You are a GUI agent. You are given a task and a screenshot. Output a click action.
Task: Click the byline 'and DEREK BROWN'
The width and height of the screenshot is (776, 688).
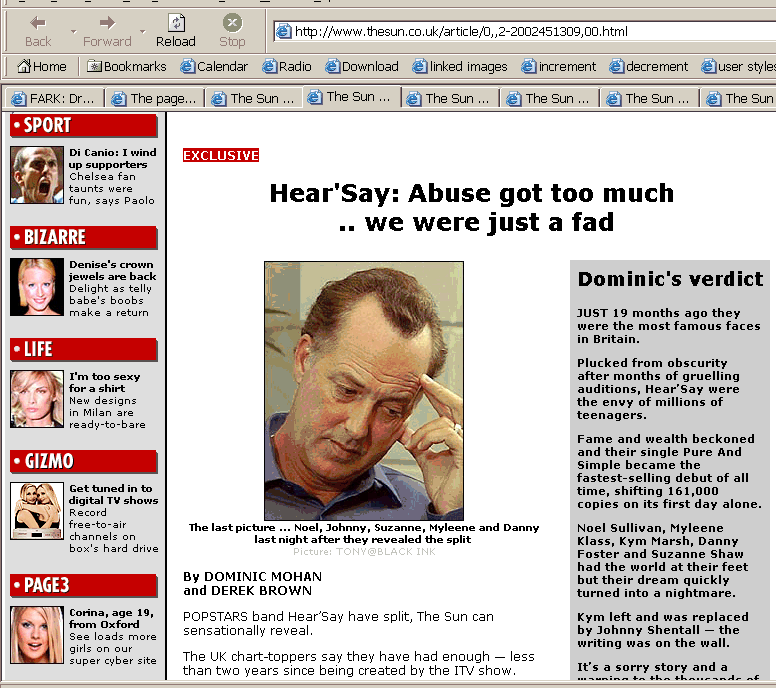click(247, 590)
